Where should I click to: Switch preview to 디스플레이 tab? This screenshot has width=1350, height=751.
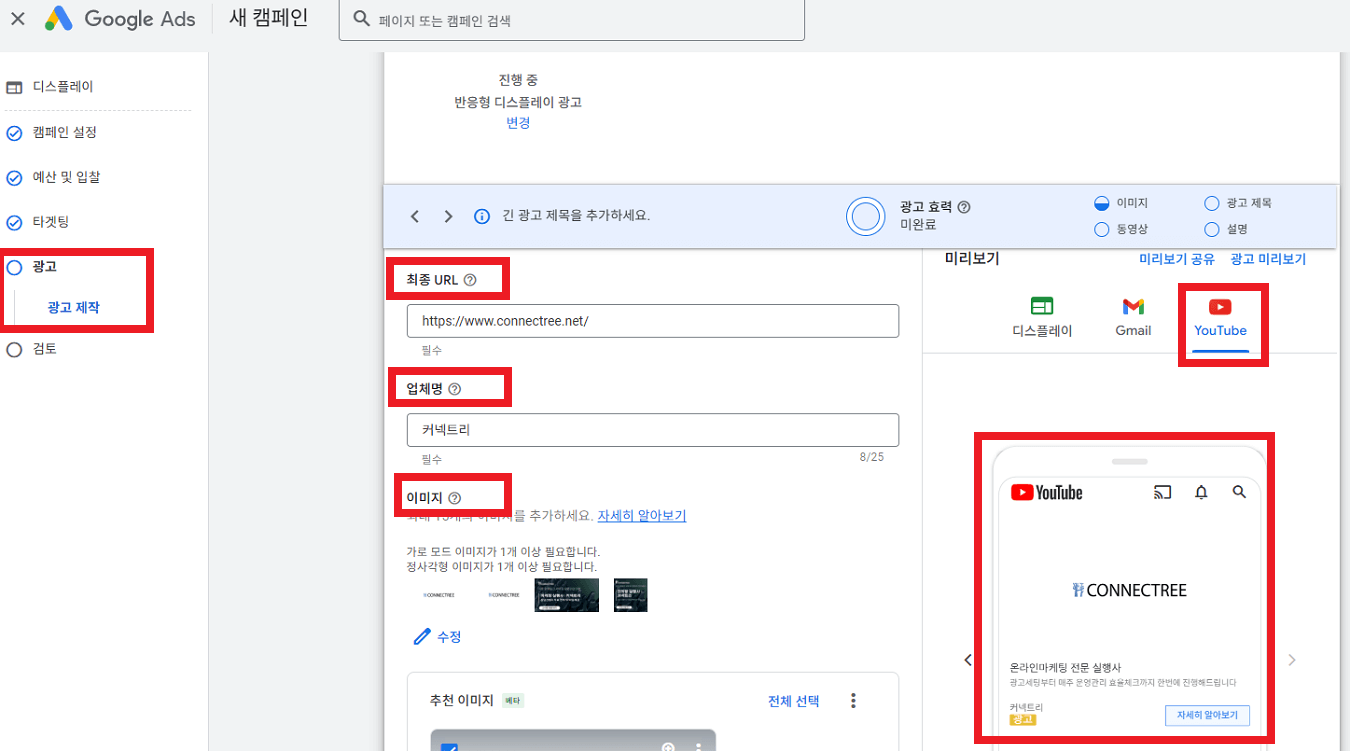click(x=1042, y=317)
